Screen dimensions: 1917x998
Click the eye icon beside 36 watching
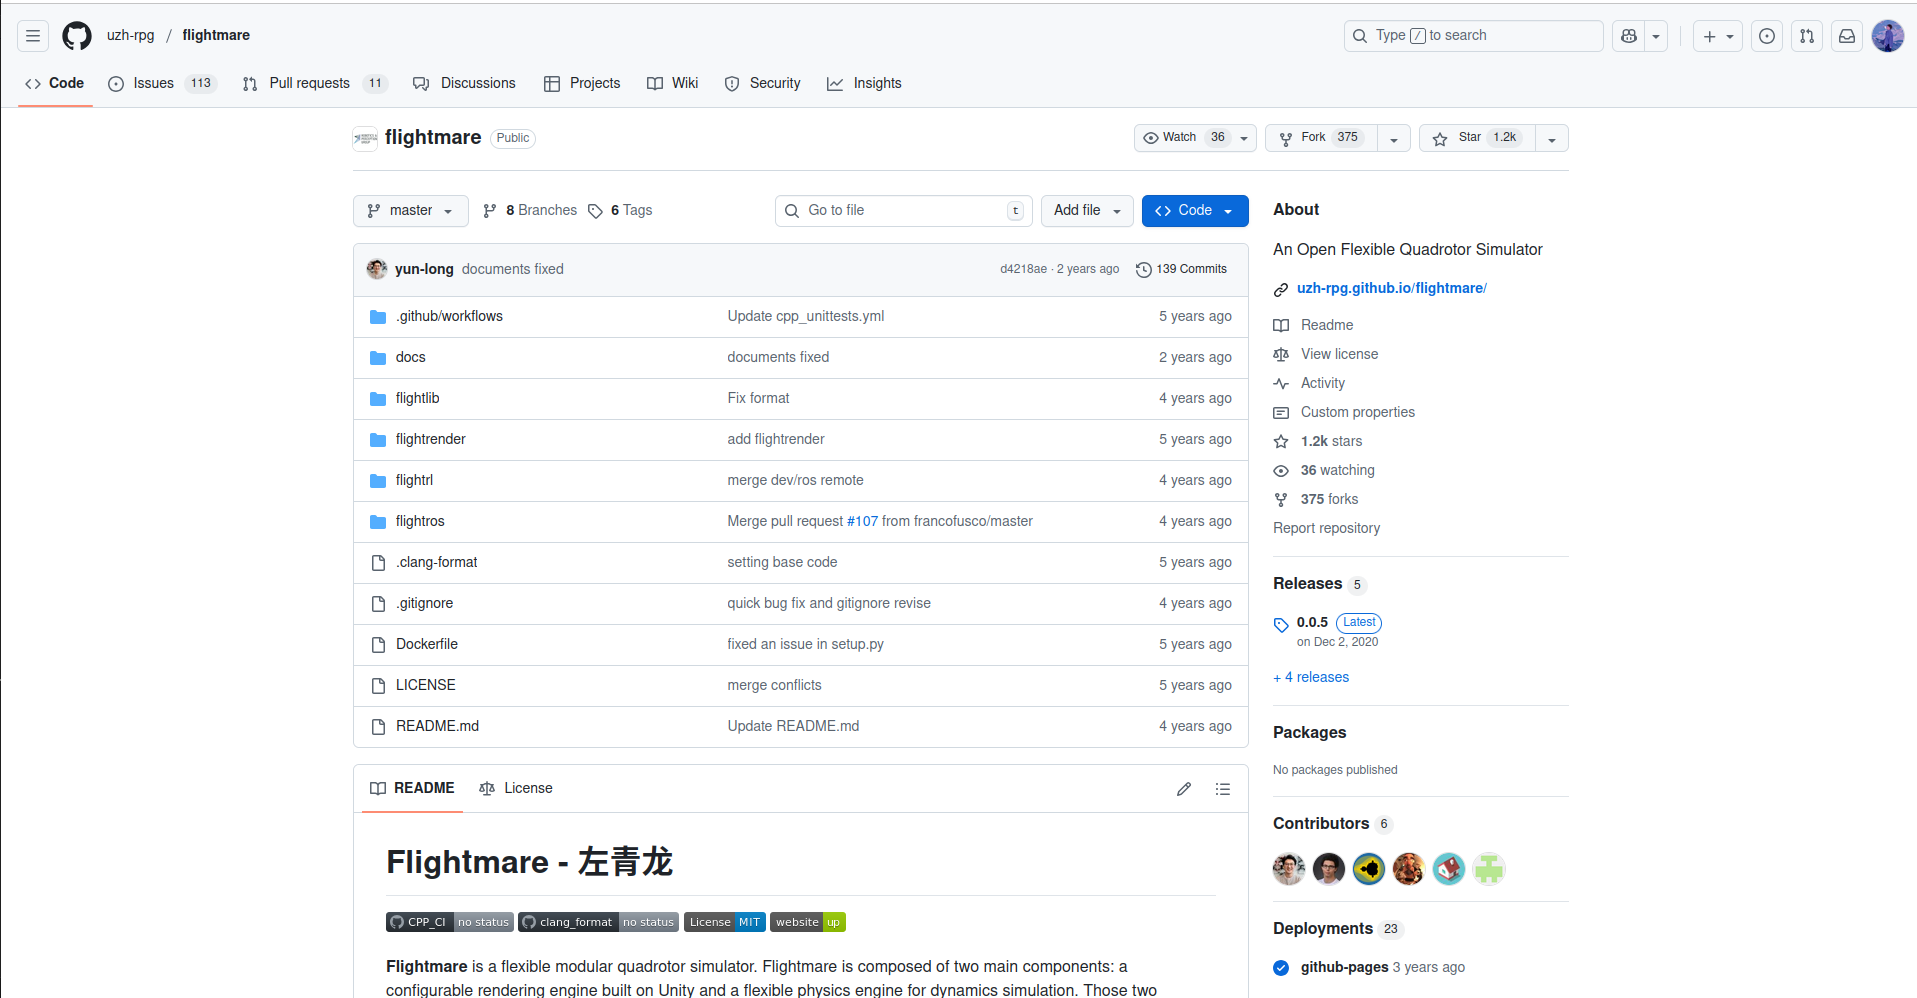pos(1281,471)
